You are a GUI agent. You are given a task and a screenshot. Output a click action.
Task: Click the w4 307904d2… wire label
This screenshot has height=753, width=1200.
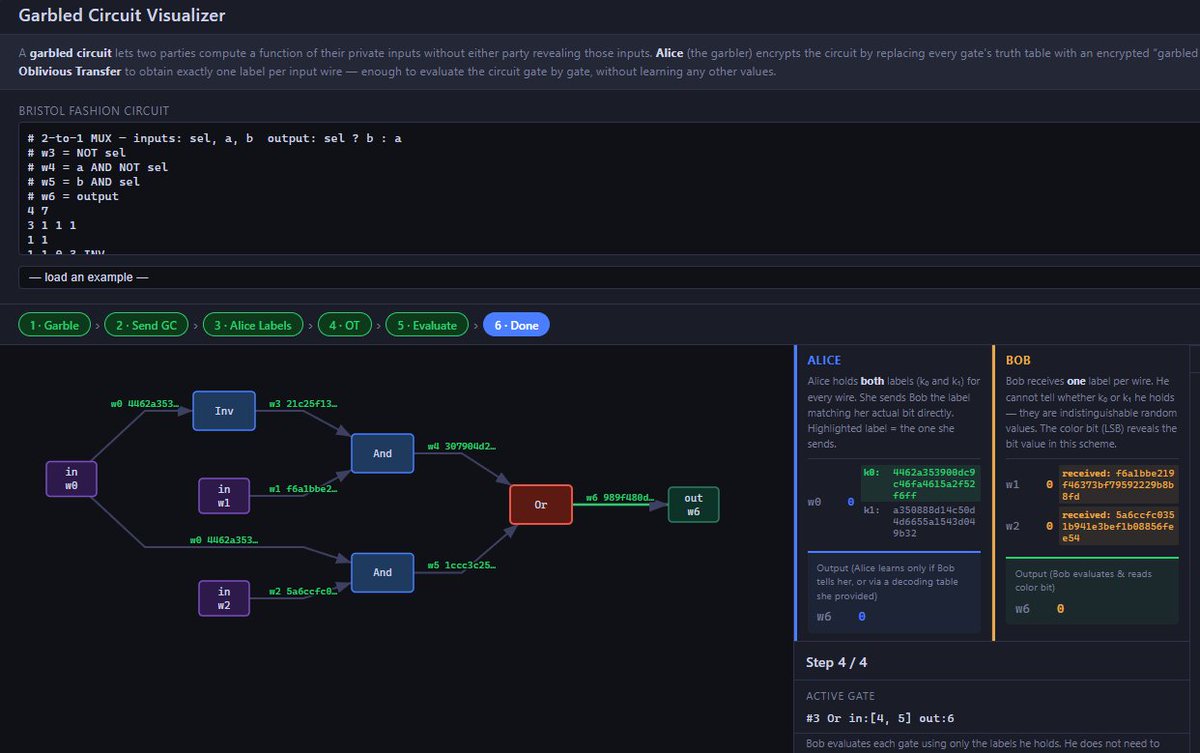[x=462, y=446]
